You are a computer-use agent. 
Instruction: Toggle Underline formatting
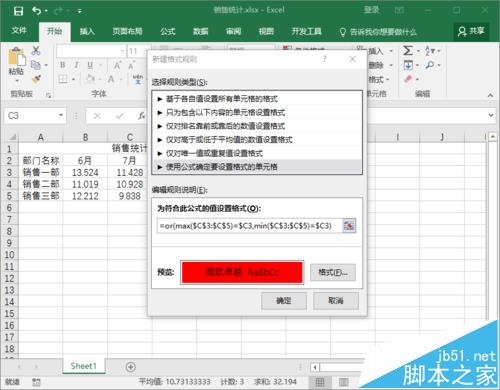click(x=90, y=65)
